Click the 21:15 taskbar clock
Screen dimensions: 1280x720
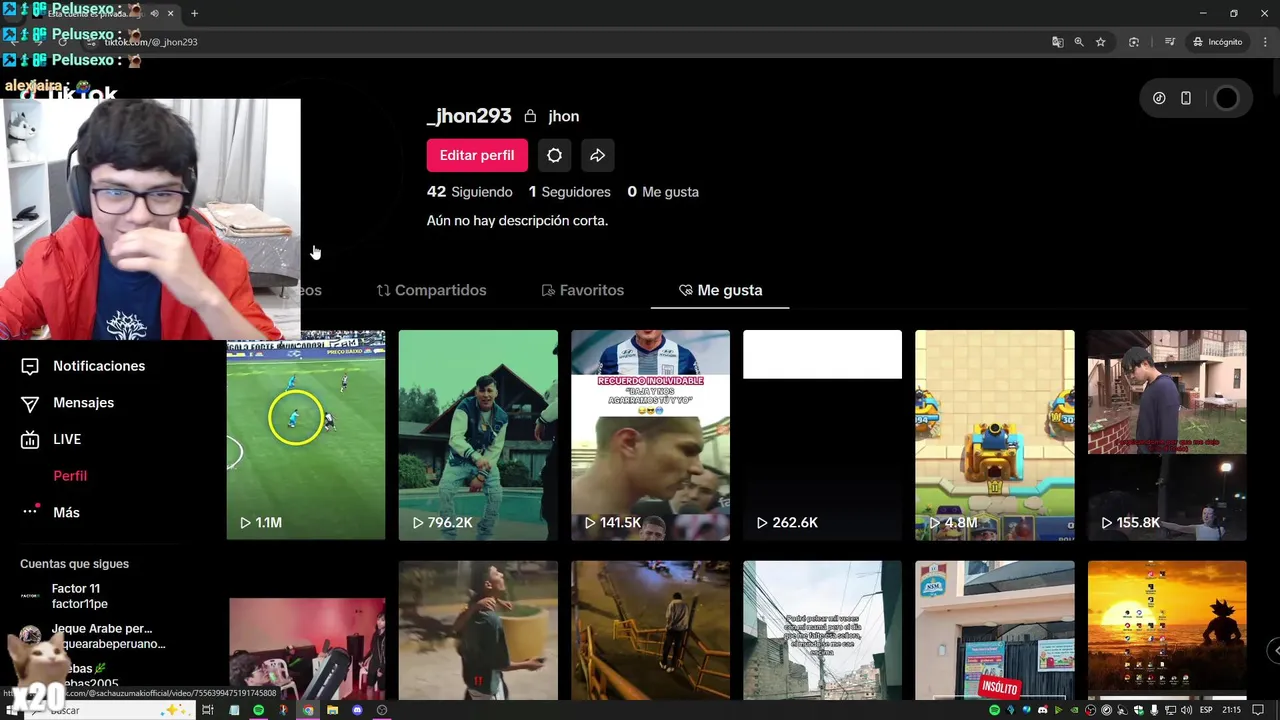pyautogui.click(x=1232, y=710)
